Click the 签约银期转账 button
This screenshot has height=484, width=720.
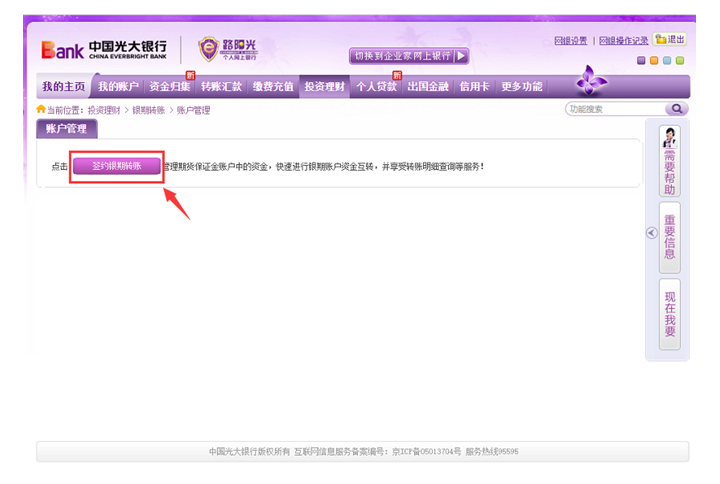[116, 167]
